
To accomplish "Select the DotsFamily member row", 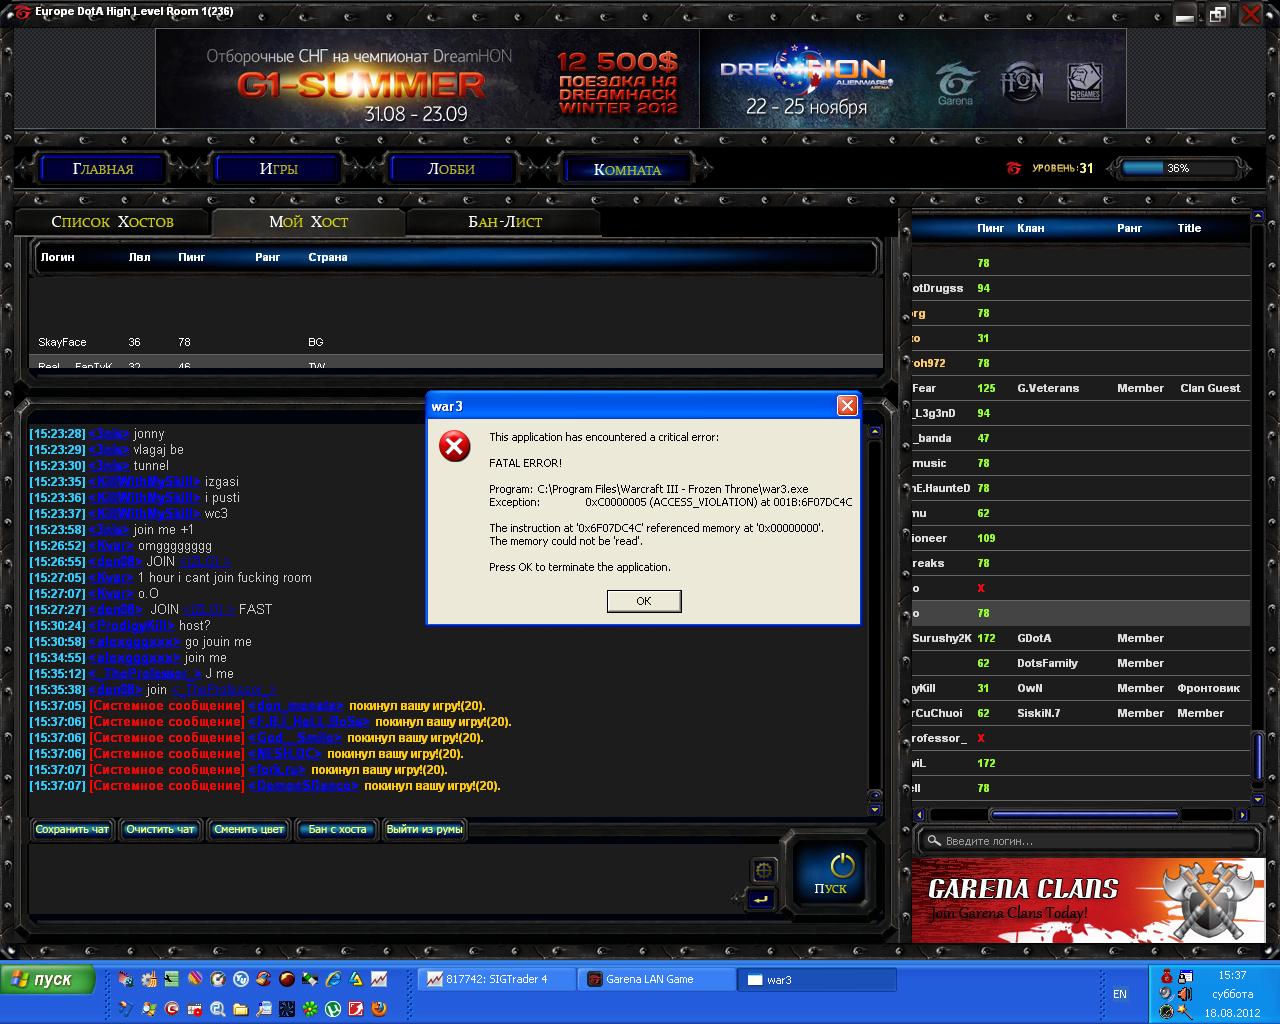I will (x=1081, y=663).
